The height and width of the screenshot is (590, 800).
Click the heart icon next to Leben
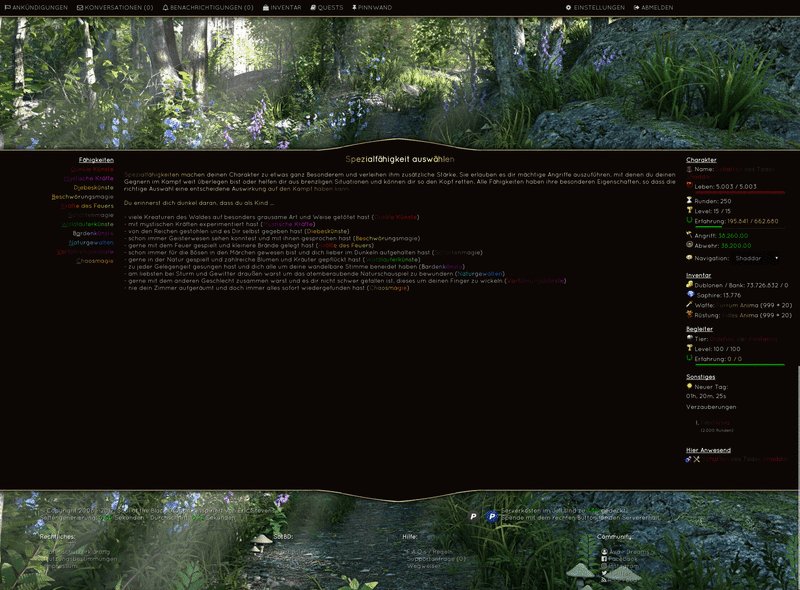[x=688, y=186]
